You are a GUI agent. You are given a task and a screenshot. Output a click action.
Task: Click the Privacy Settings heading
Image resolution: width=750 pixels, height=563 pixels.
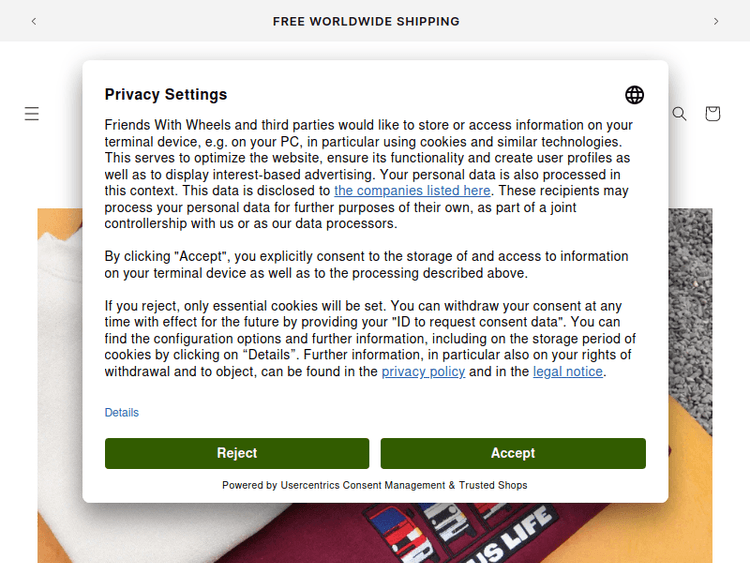coord(166,95)
